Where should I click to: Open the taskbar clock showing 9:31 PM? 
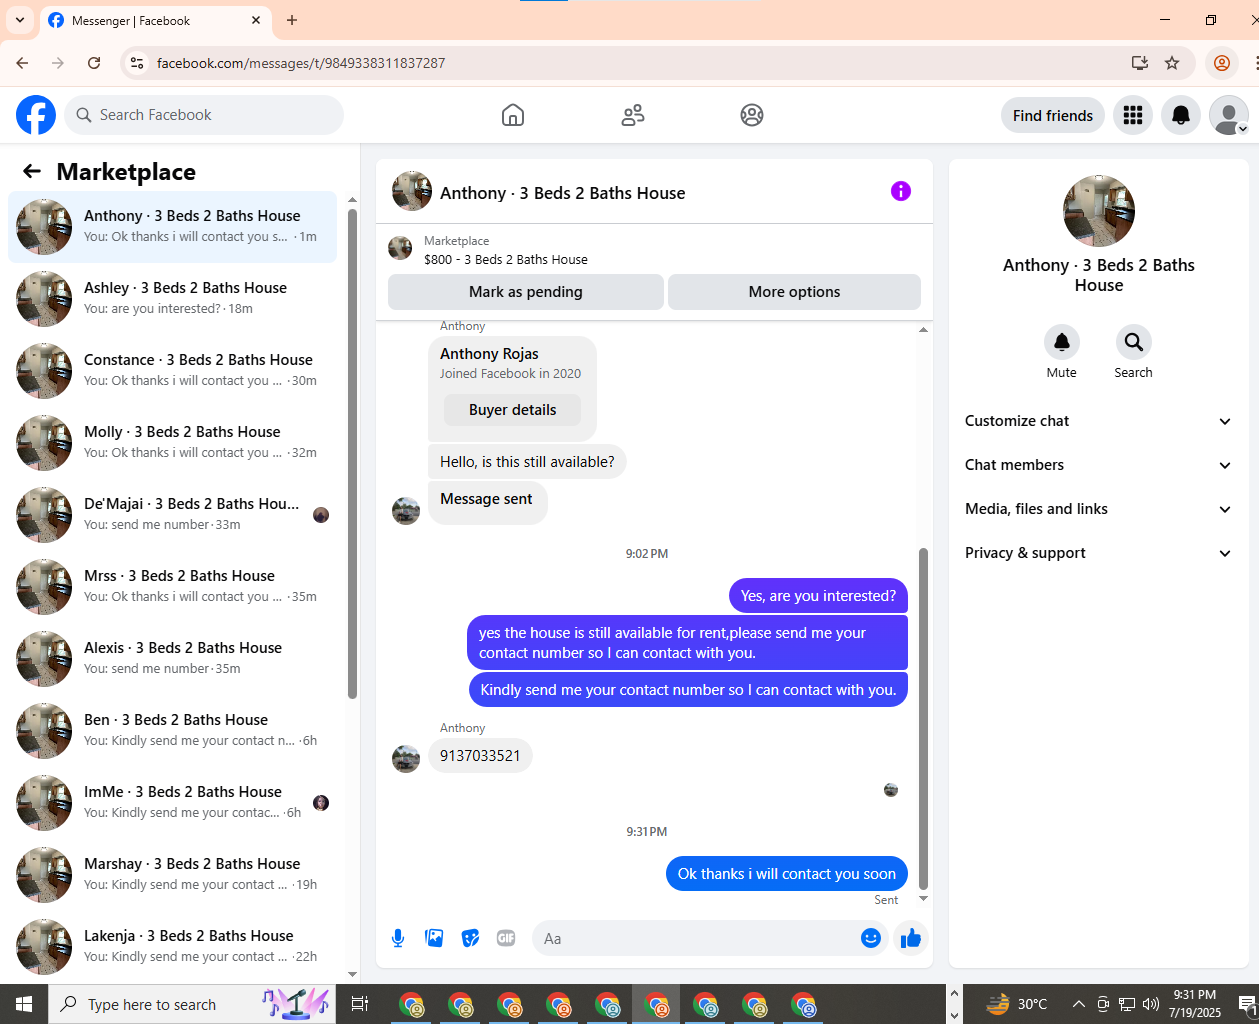pyautogui.click(x=1195, y=1004)
